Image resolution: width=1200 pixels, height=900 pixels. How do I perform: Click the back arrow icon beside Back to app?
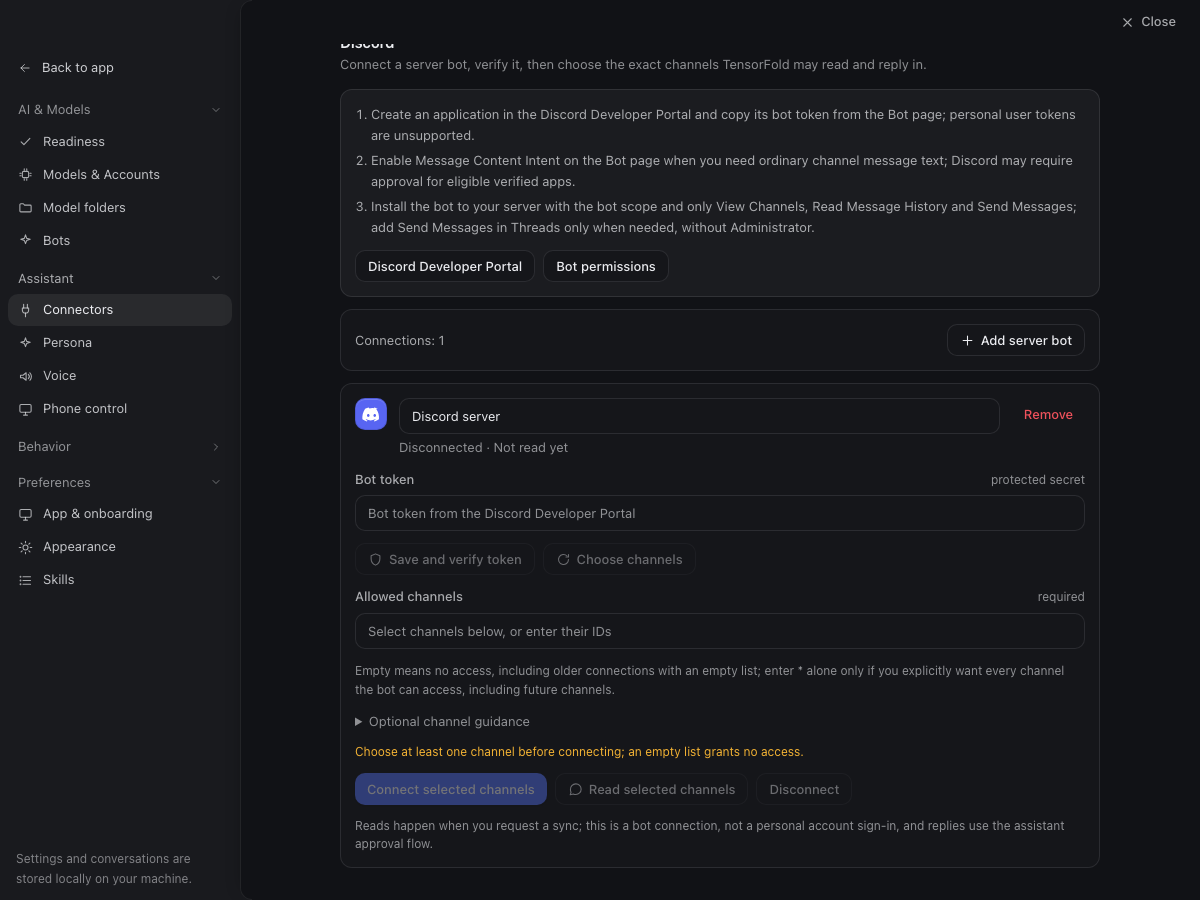tap(25, 68)
